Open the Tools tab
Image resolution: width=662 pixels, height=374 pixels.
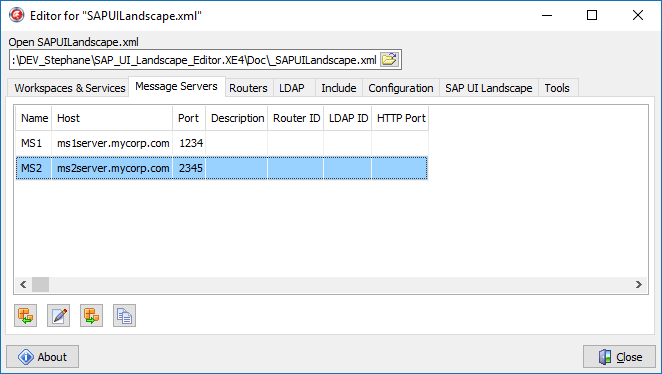557,88
